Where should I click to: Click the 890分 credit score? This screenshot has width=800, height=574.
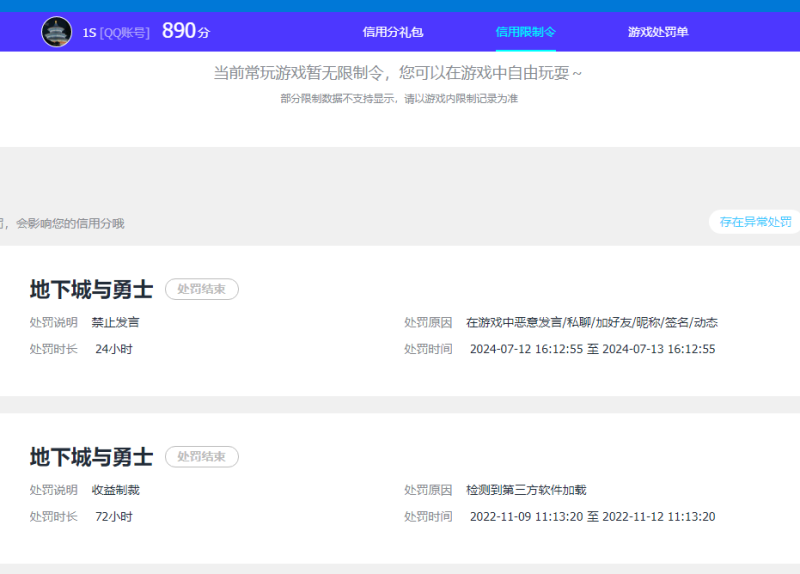click(x=185, y=31)
